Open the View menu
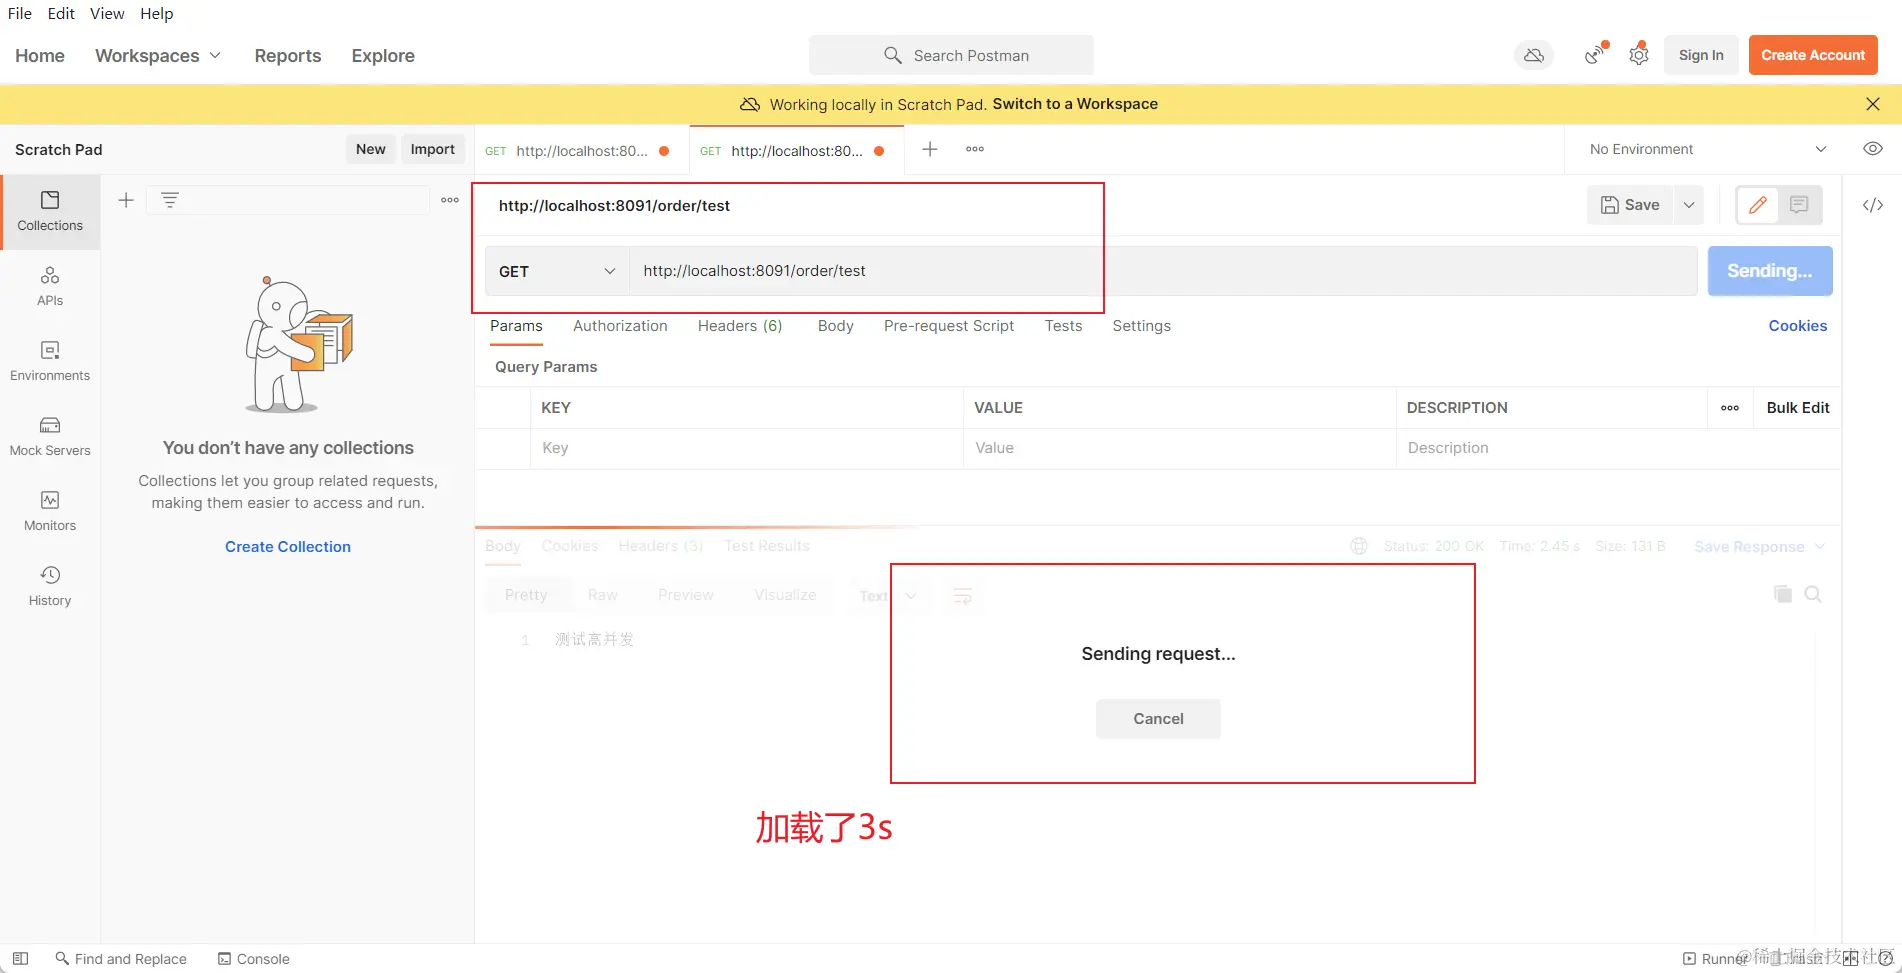 tap(107, 13)
